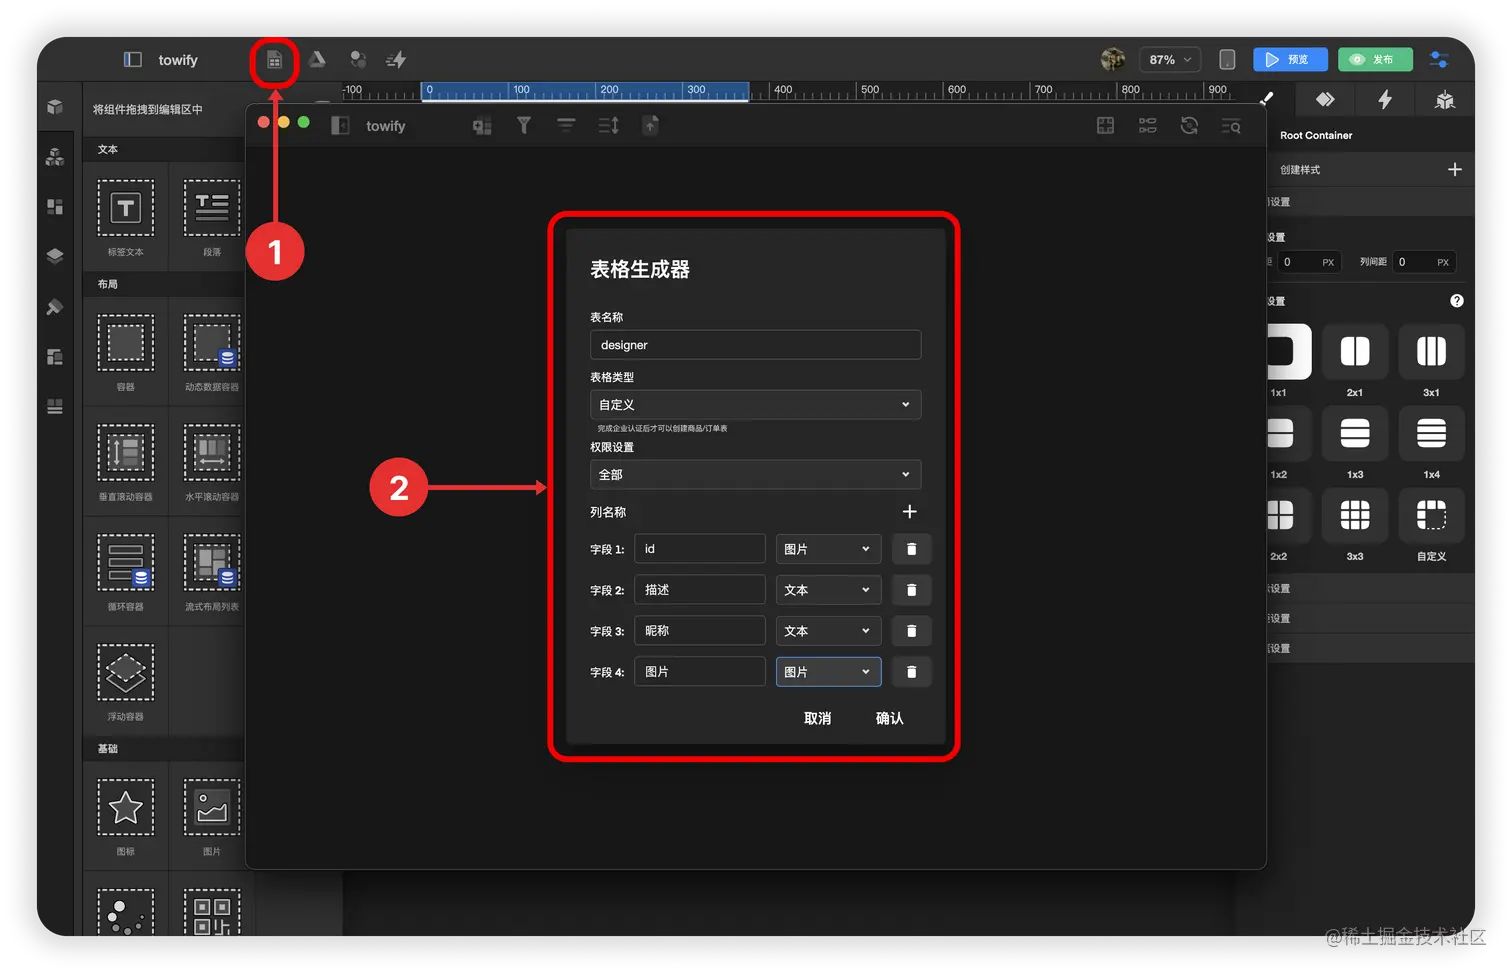The height and width of the screenshot is (973, 1512).
Task: Add a new column with the 列名称 plus
Action: pyautogui.click(x=909, y=512)
